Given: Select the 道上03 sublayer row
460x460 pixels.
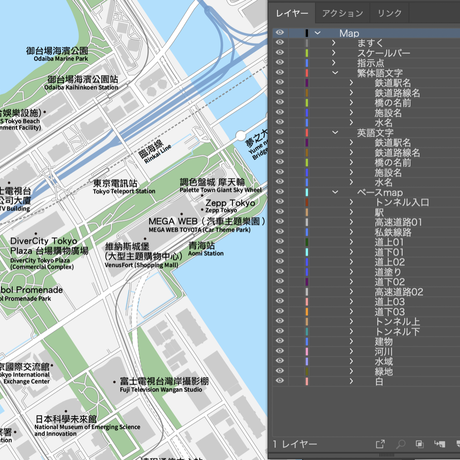Looking at the screenshot, I should click(x=366, y=301).
